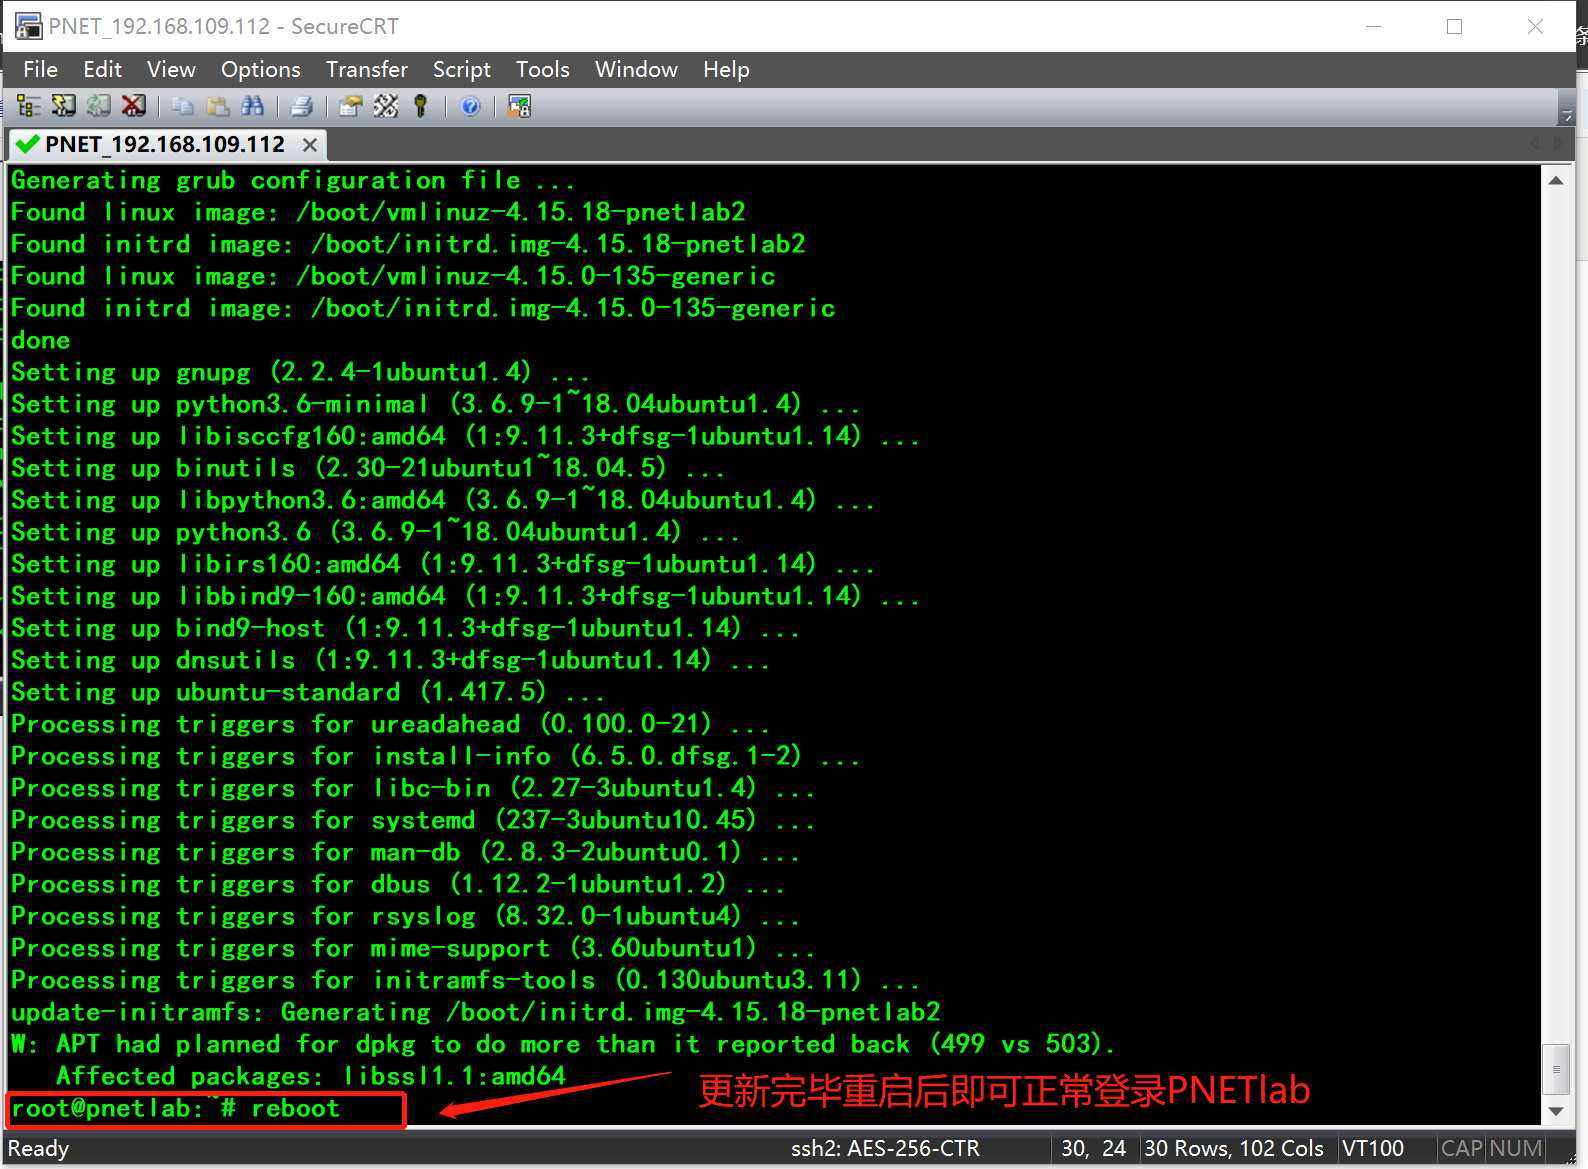Open the File menu
This screenshot has height=1169, width=1588.
click(40, 69)
